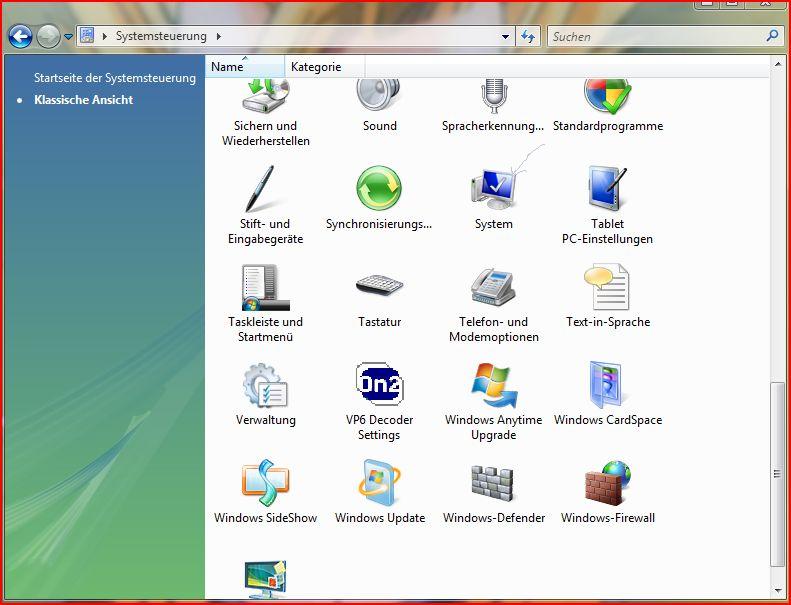The image size is (791, 605).
Task: Click the scrollbar down arrow
Action: (777, 590)
